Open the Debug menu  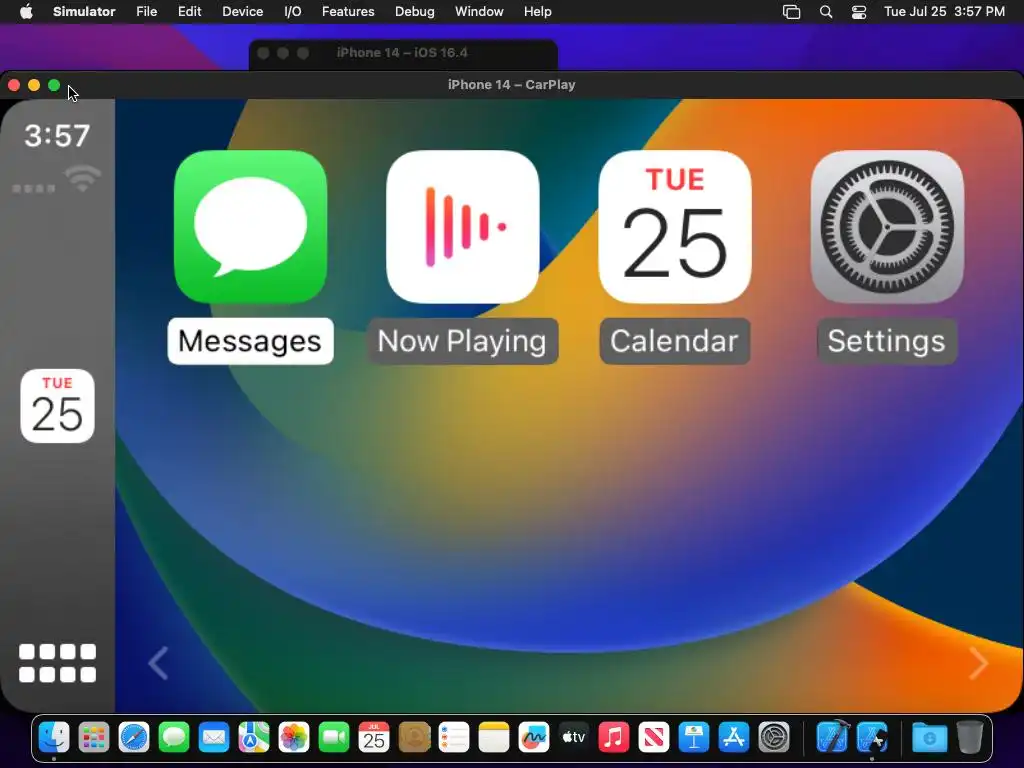pos(415,12)
